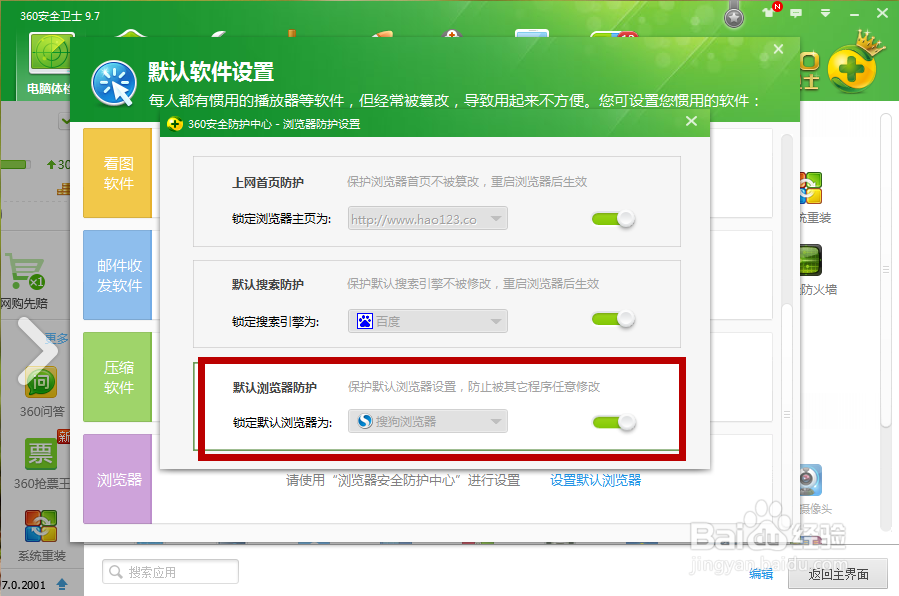Click the right arrow chevron on sidebar
The width and height of the screenshot is (899, 596).
pyautogui.click(x=37, y=351)
